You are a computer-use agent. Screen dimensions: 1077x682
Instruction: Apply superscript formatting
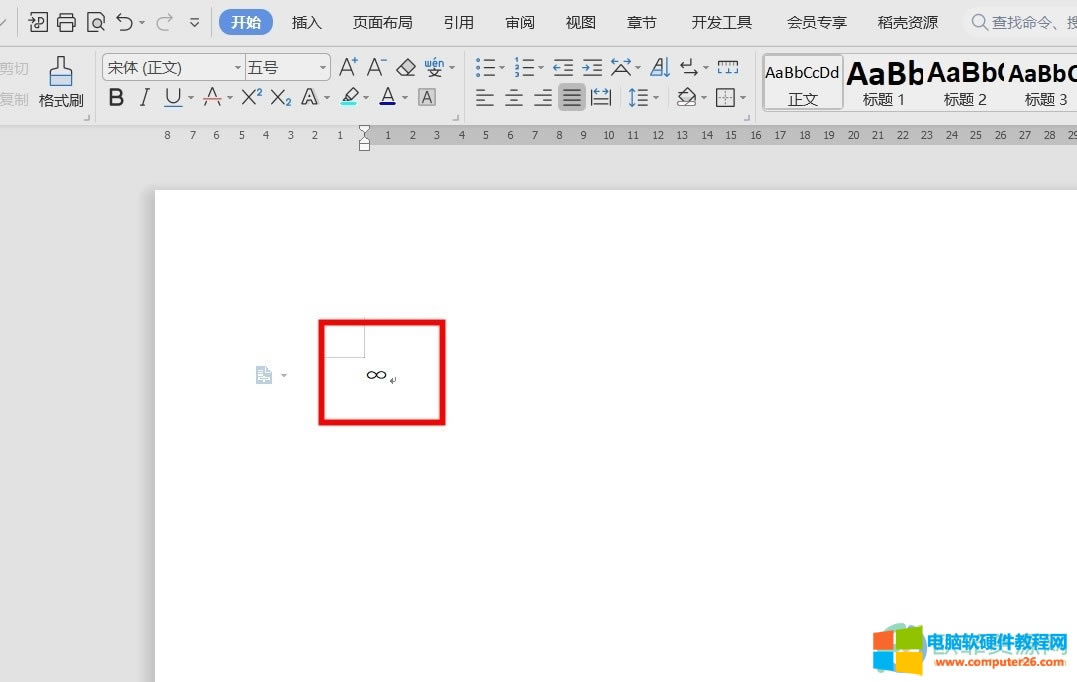tap(251, 97)
